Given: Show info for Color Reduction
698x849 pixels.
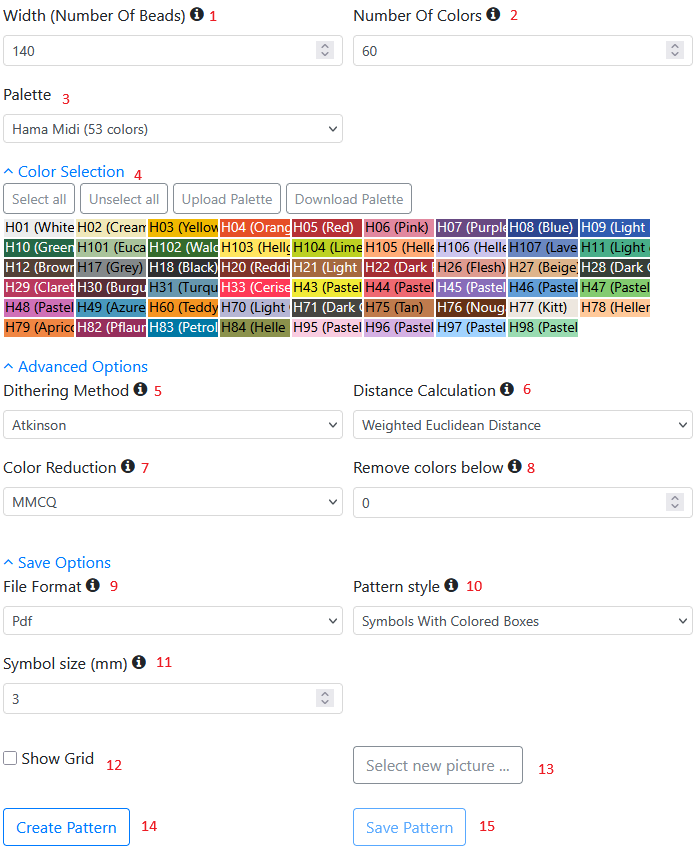Looking at the screenshot, I should (128, 466).
